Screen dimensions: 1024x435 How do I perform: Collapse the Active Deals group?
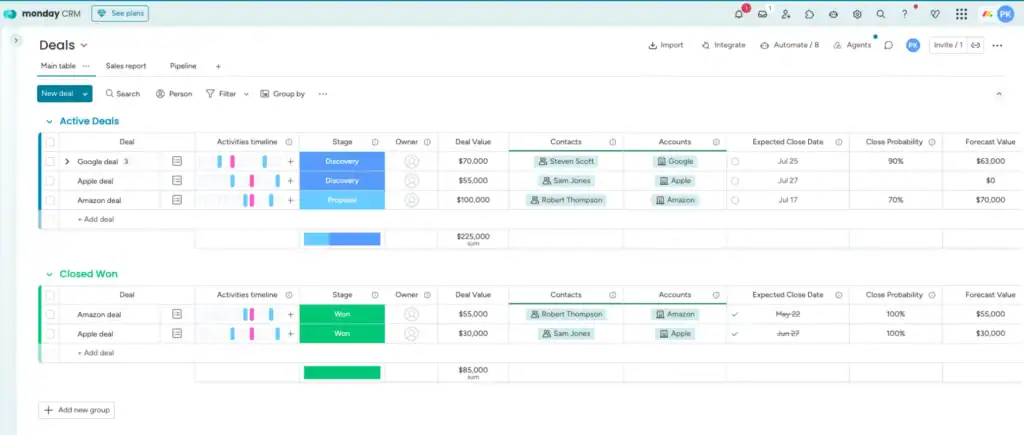pos(49,121)
